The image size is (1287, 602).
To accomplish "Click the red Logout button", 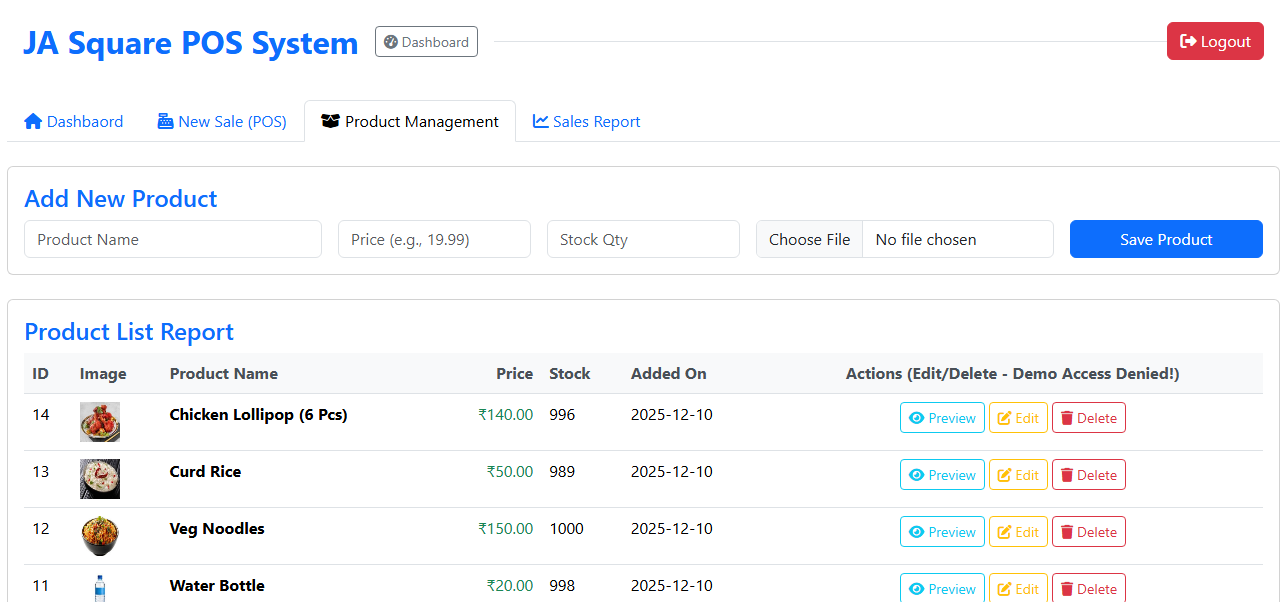I will tap(1215, 40).
